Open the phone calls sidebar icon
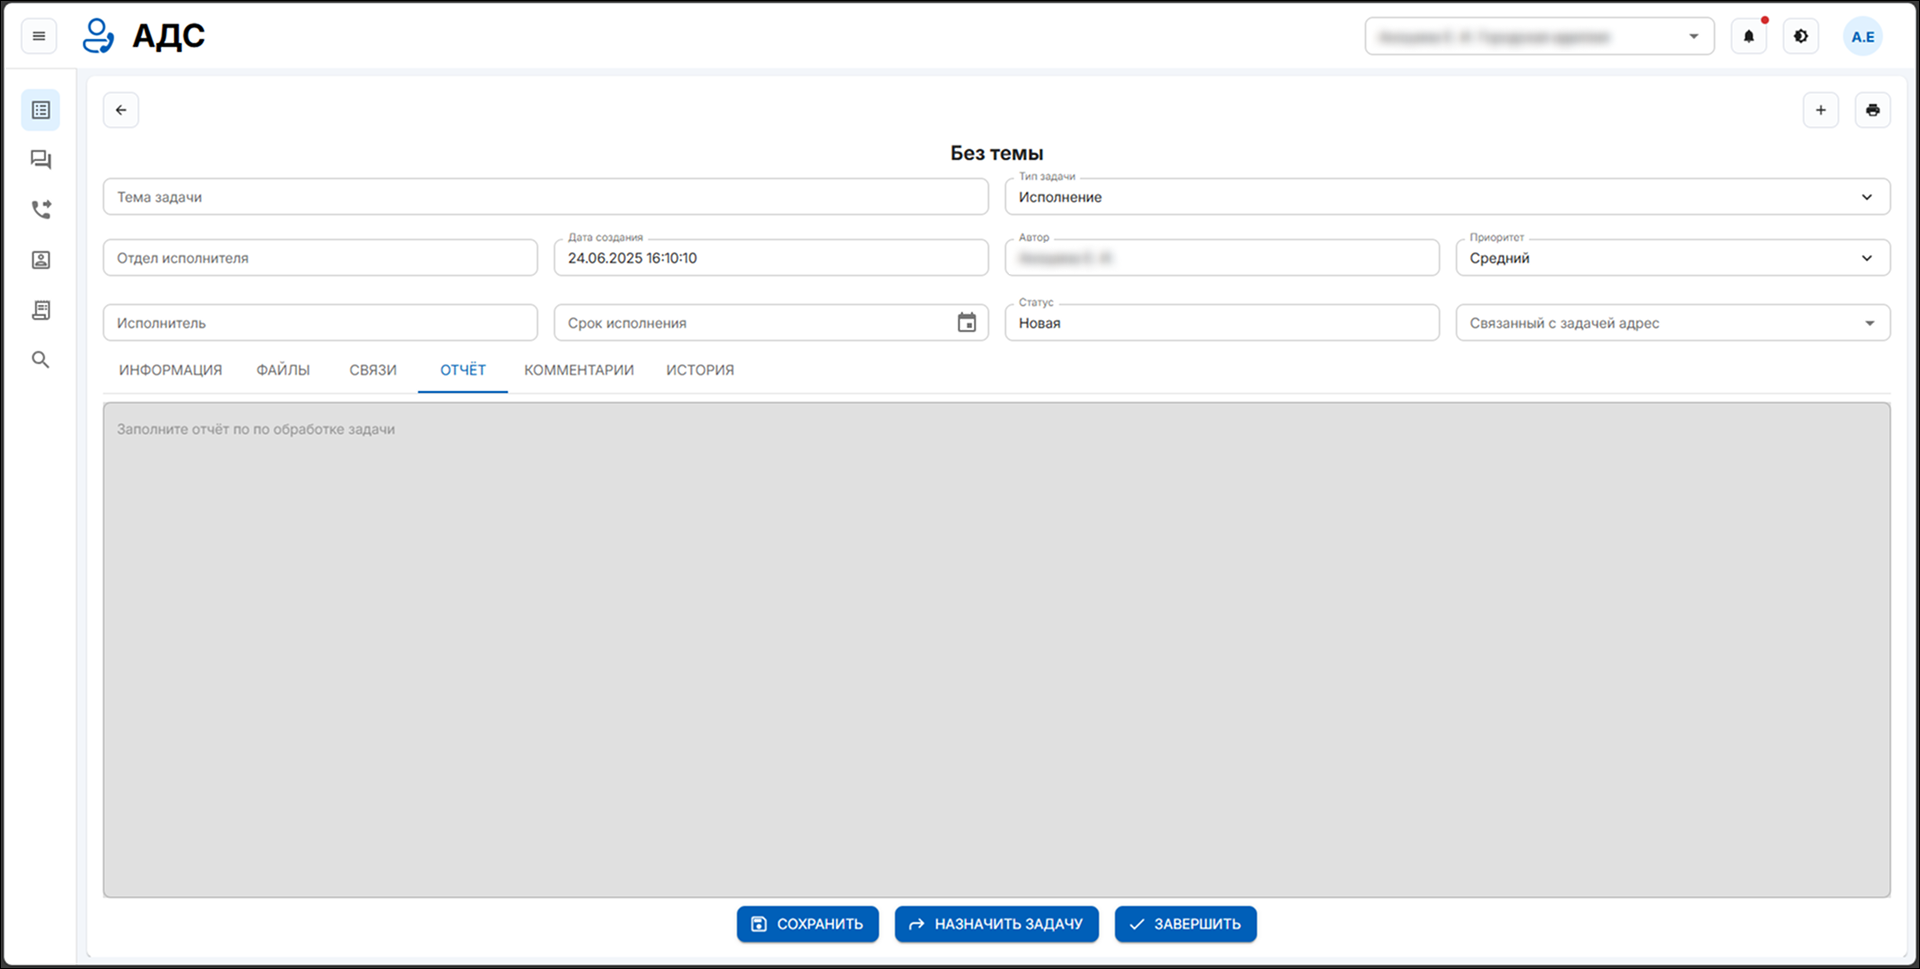 [41, 210]
